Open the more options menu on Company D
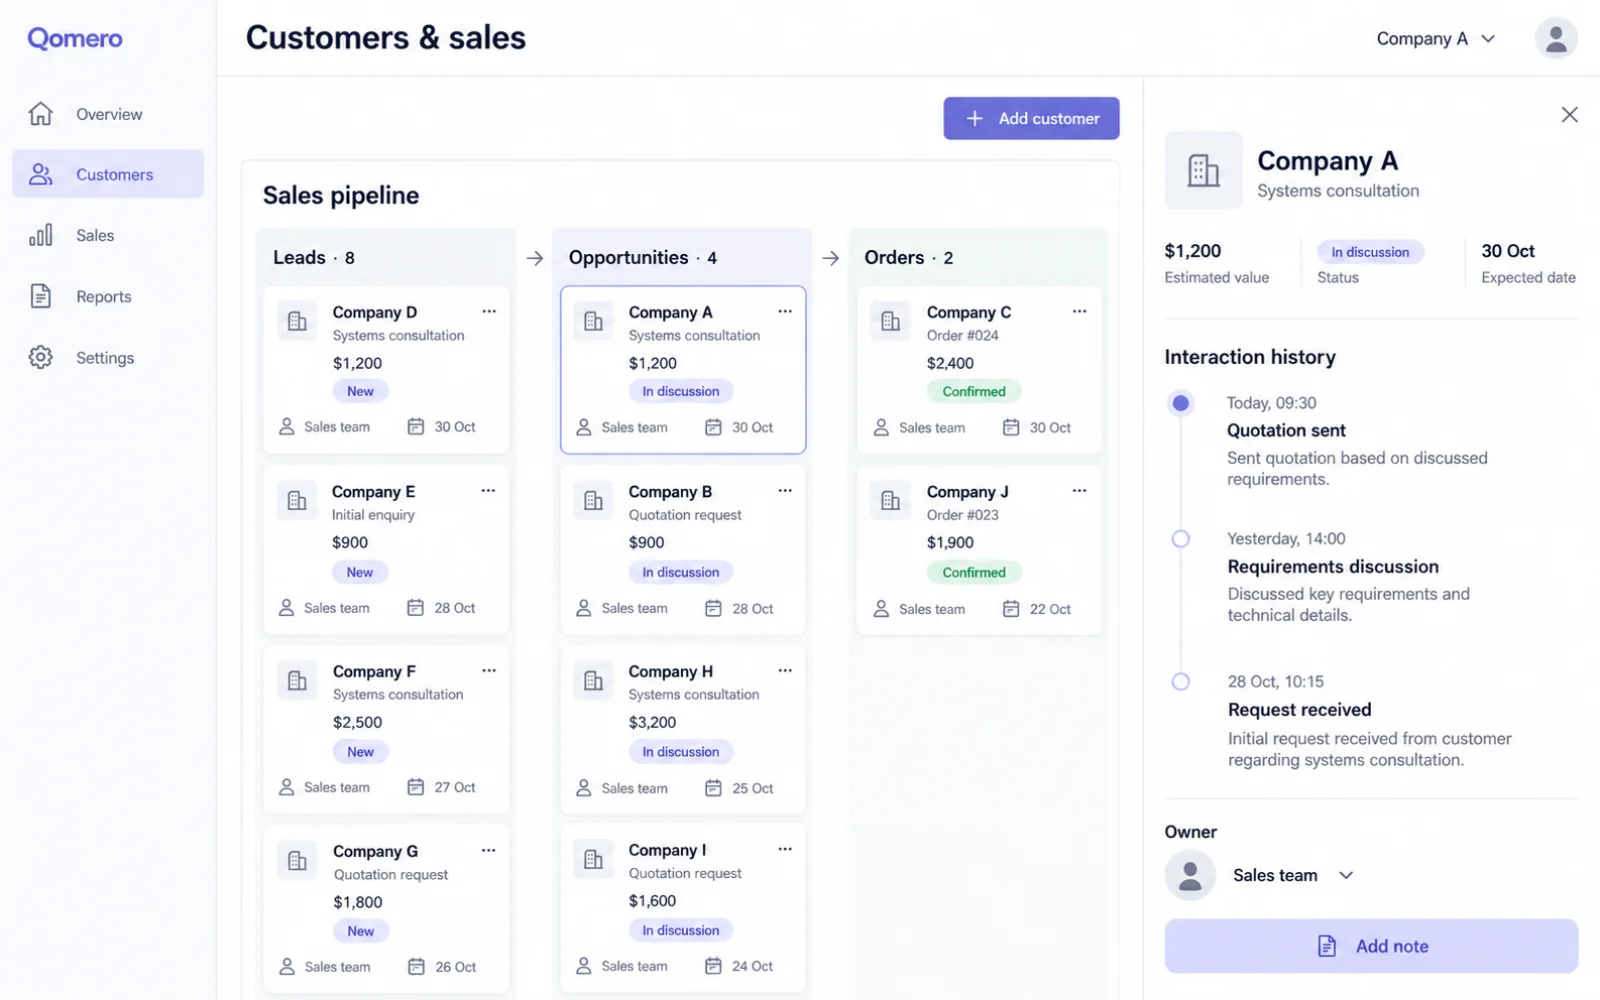This screenshot has height=1000, width=1600. click(x=489, y=311)
